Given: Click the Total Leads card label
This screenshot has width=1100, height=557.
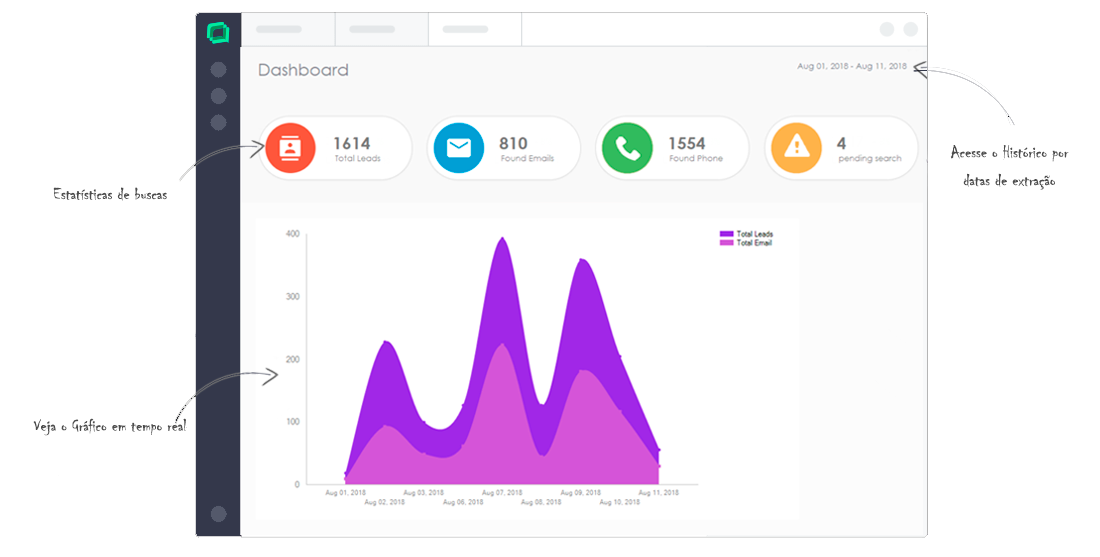Looking at the screenshot, I should [357, 159].
